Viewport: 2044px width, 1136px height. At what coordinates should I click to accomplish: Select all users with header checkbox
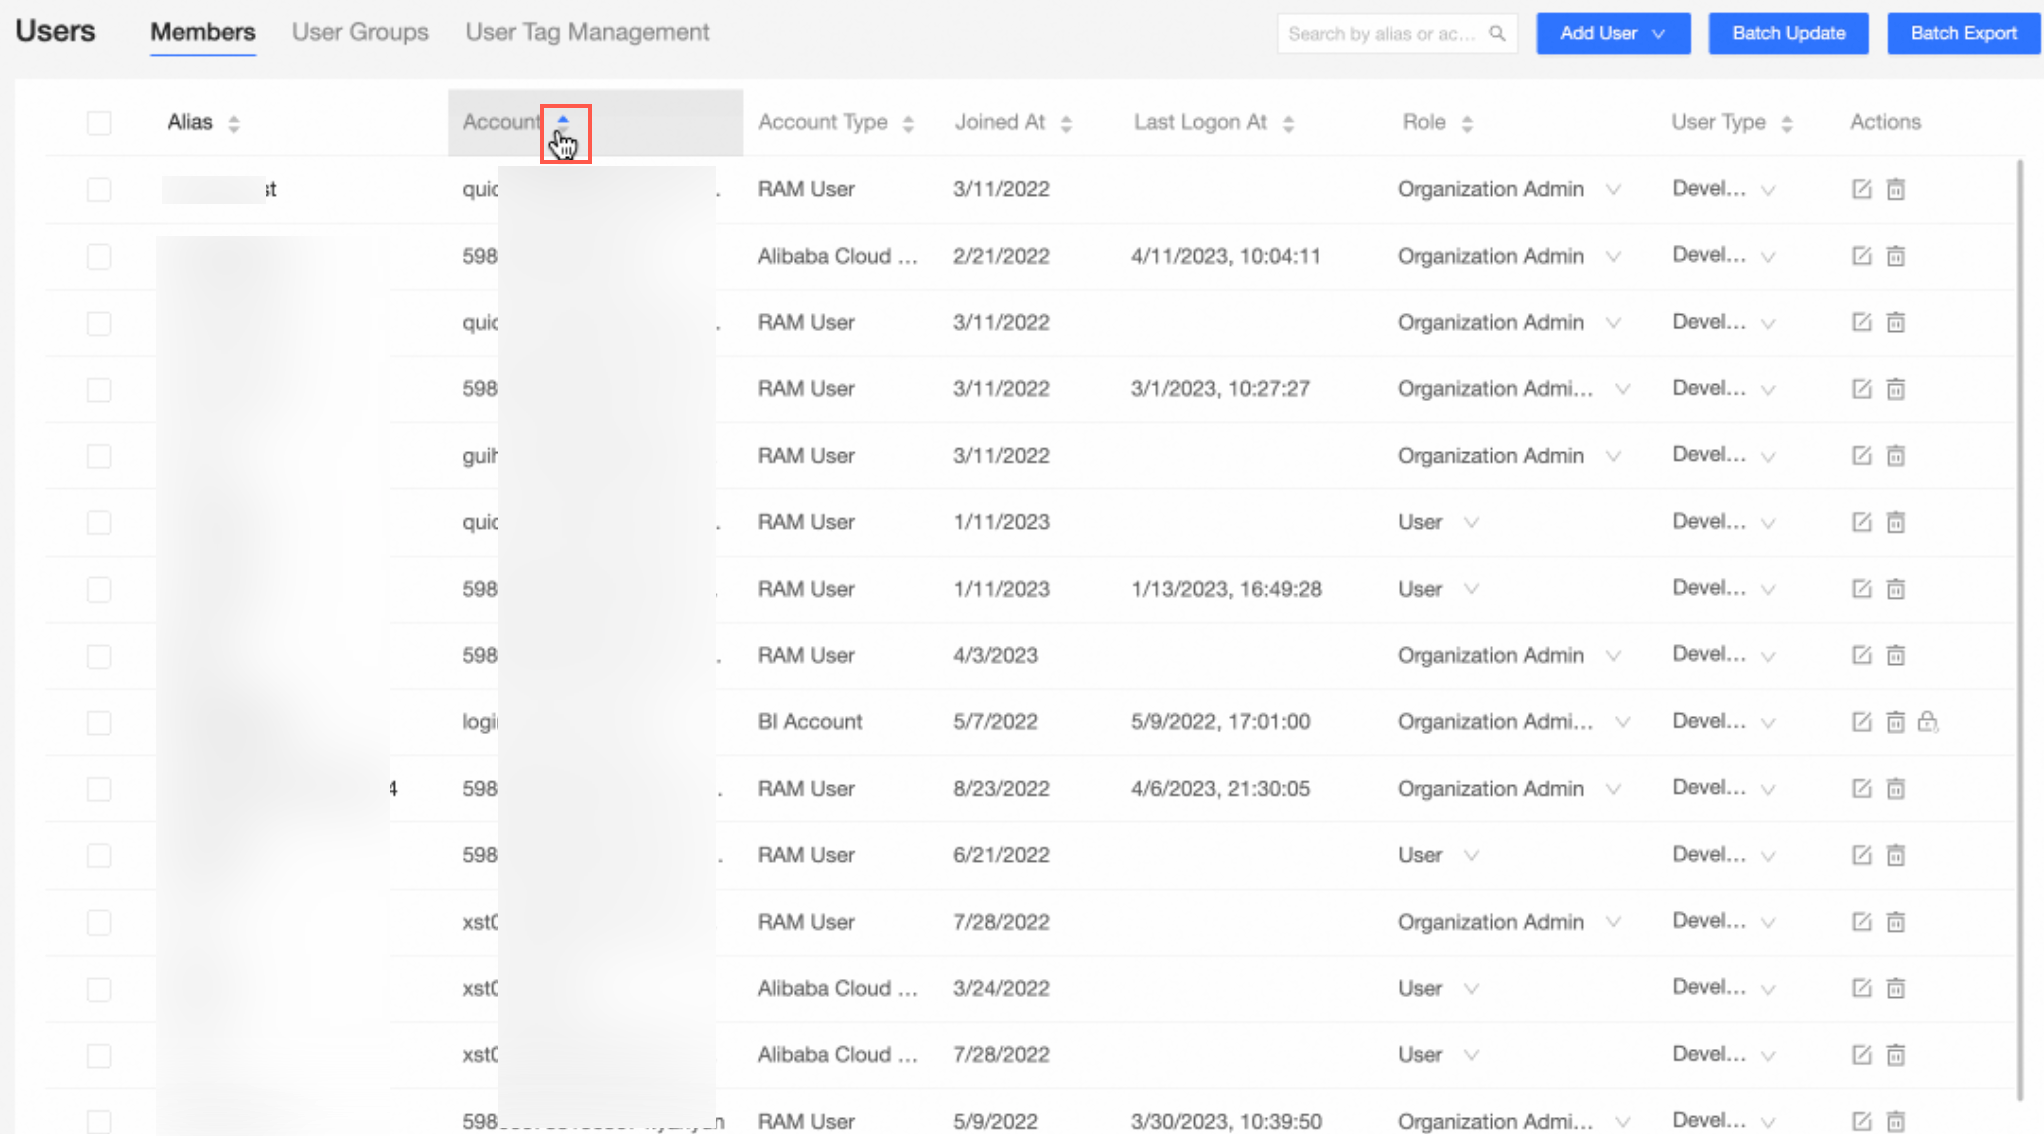point(99,123)
